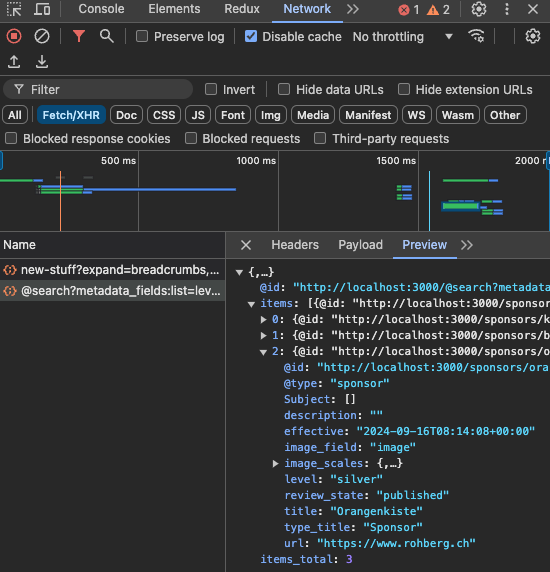Screen dimensions: 550x572
Task: Expand image_scales object
Action: (276, 464)
